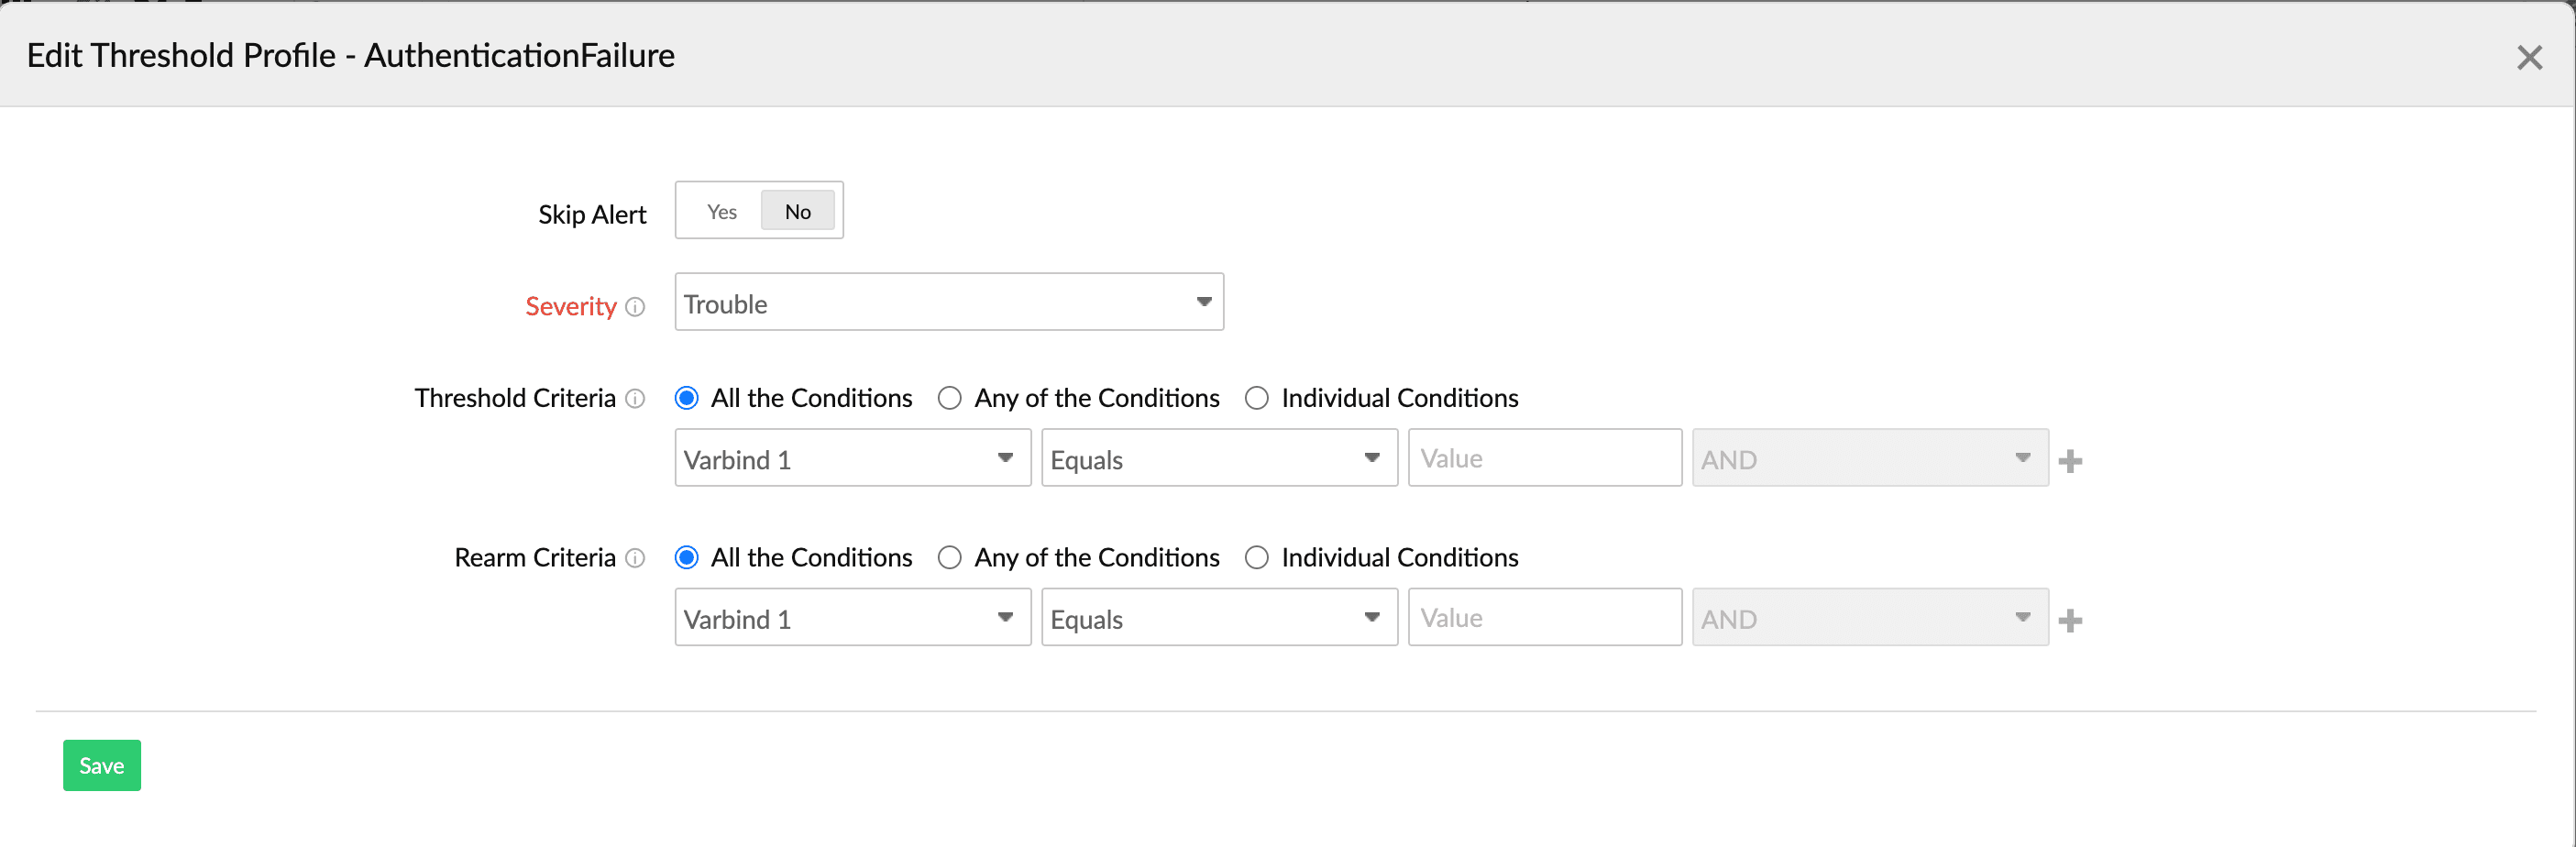Image resolution: width=2576 pixels, height=847 pixels.
Task: Open the Threshold Criteria Equals operator dropdown
Action: (1218, 459)
